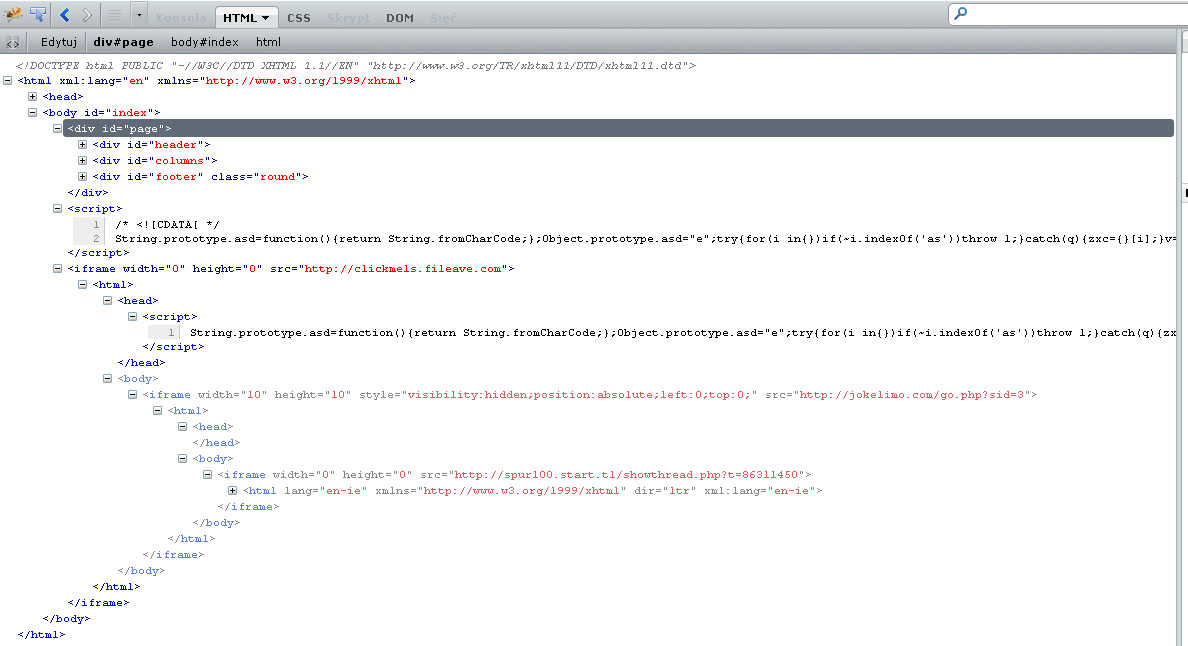Select the /* <![CDATA[ */ script line
The width and height of the screenshot is (1188, 646).
(167, 225)
